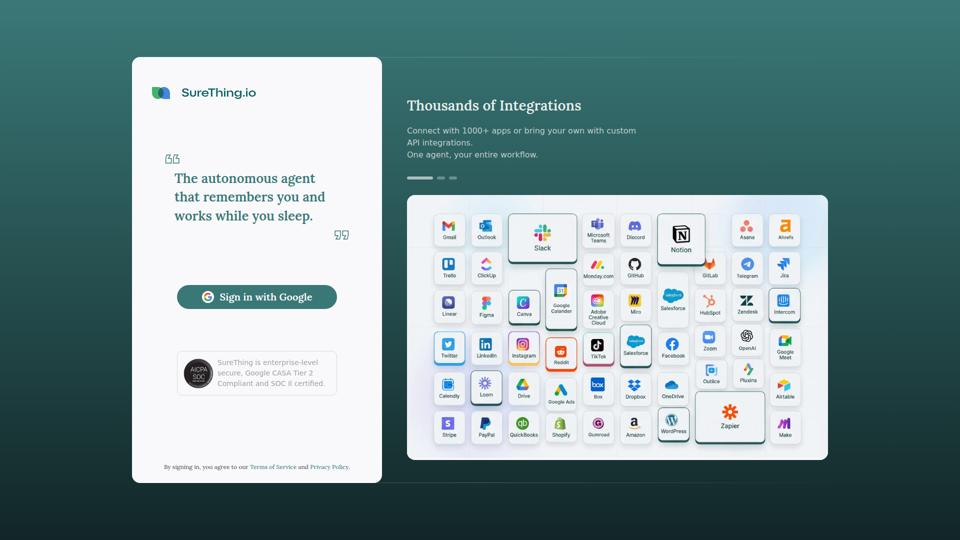Select the Trello icon tile
The image size is (960, 540).
(x=449, y=268)
